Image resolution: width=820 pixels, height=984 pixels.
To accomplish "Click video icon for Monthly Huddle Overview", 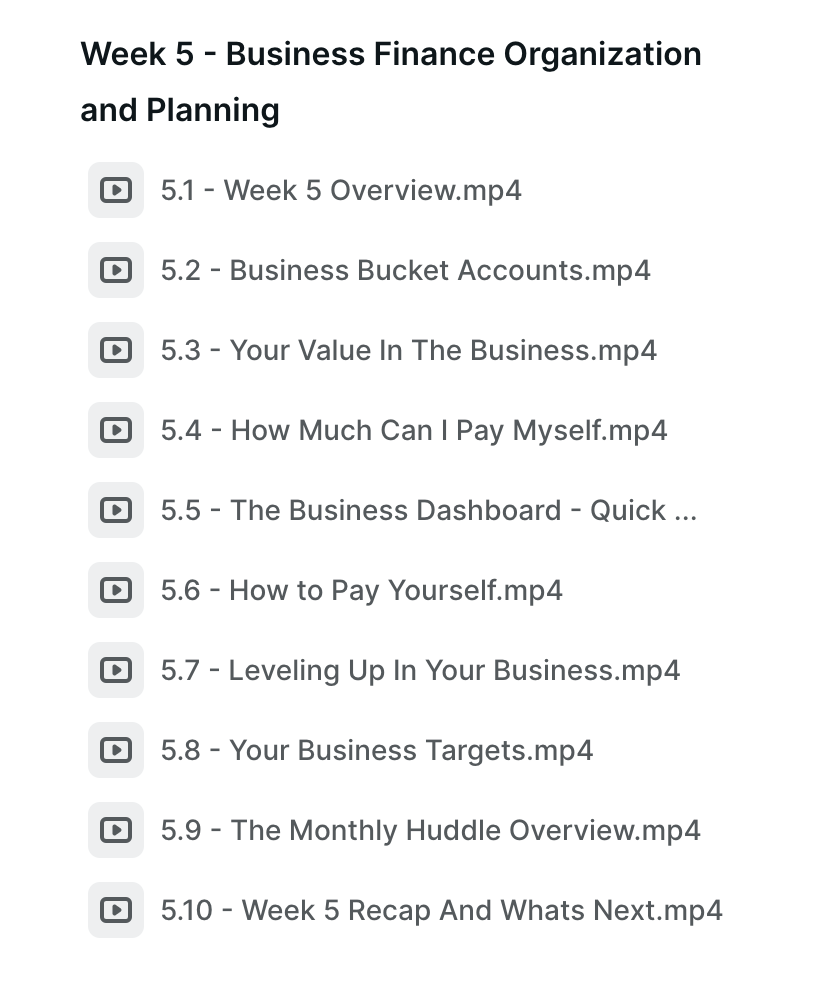I will click(x=116, y=830).
